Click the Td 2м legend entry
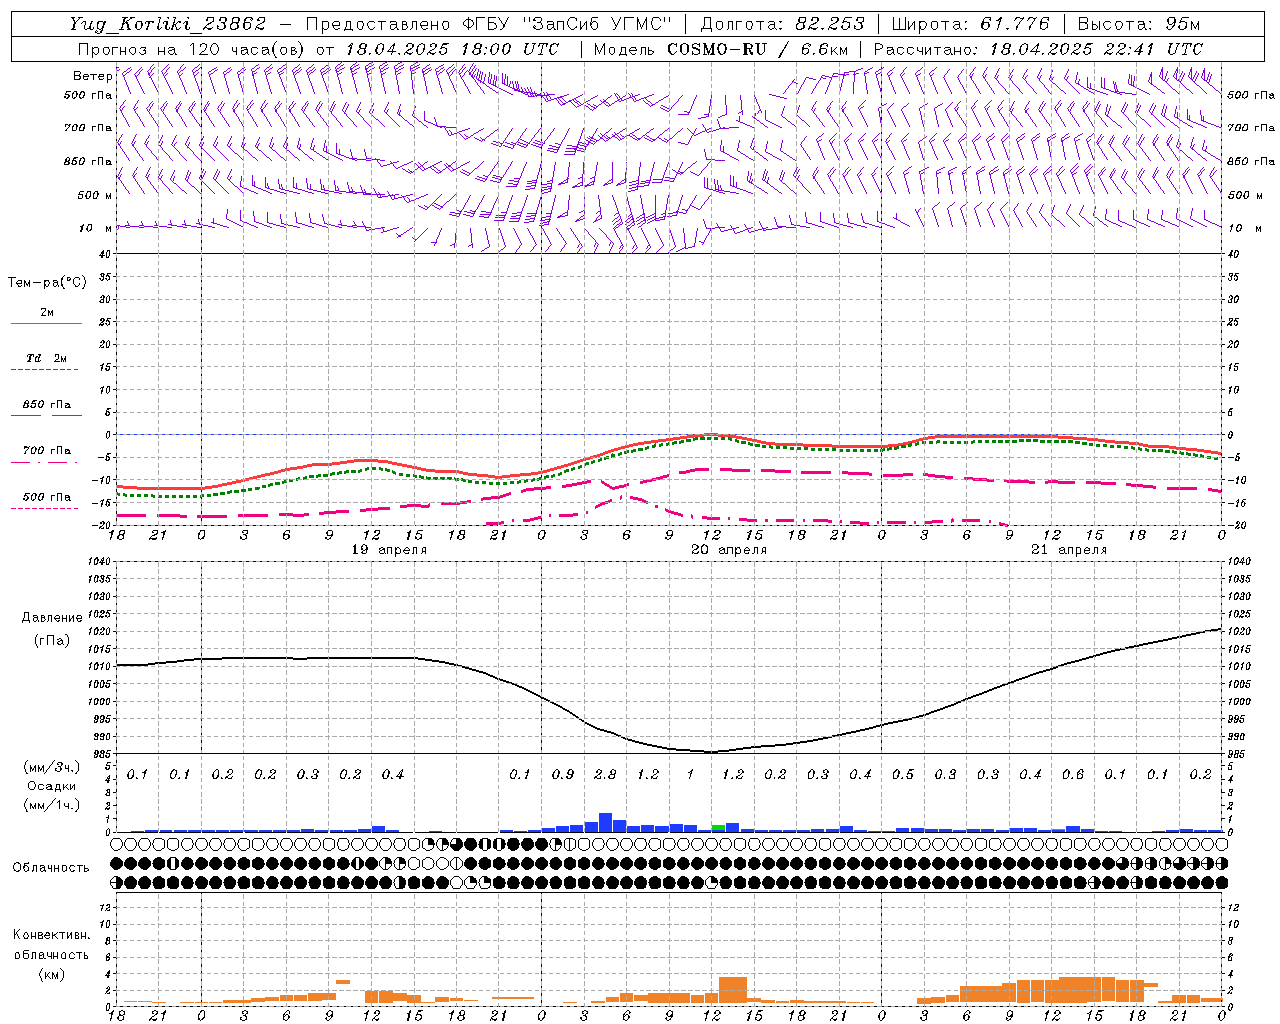 tap(46, 358)
